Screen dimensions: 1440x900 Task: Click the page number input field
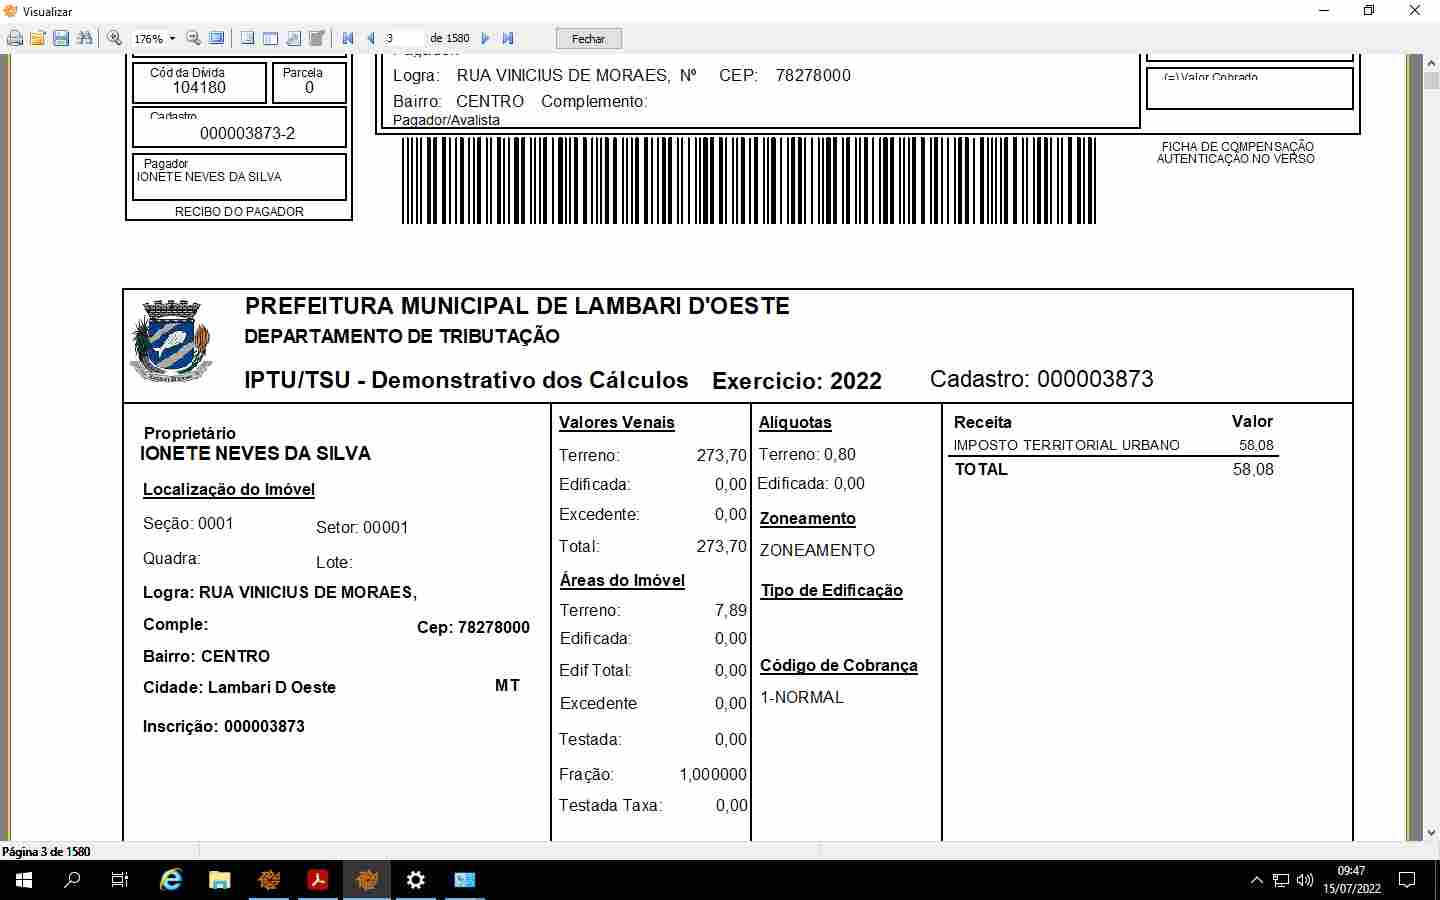click(x=403, y=38)
